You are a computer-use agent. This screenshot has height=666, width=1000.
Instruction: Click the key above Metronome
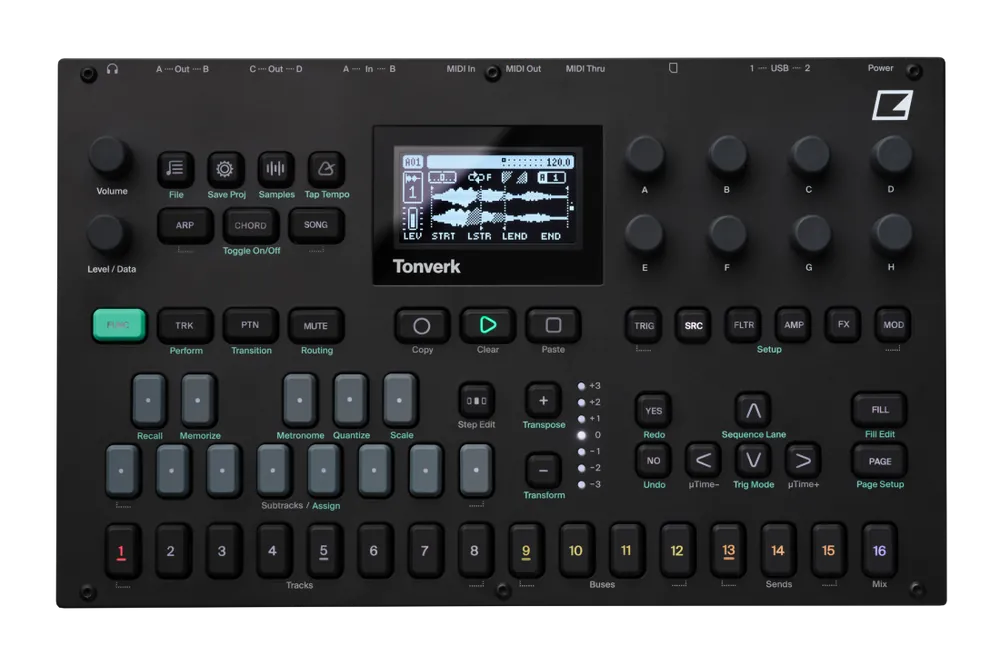click(x=300, y=401)
